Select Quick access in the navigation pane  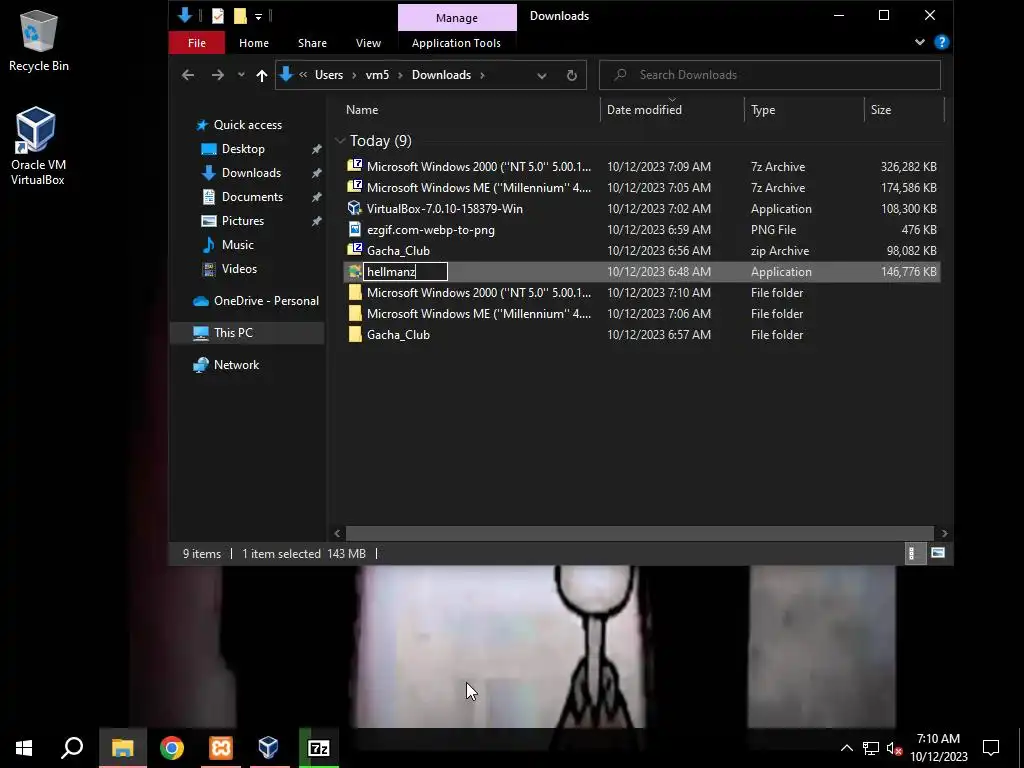click(x=248, y=125)
